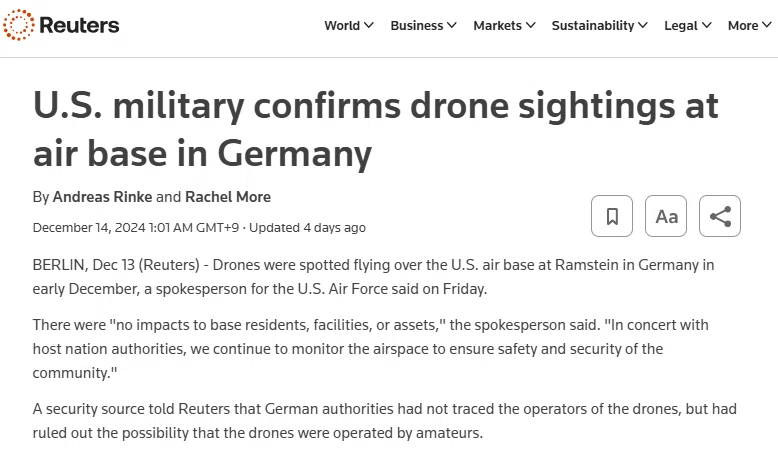The height and width of the screenshot is (457, 778).
Task: Share the article via the share icon
Action: click(x=720, y=216)
